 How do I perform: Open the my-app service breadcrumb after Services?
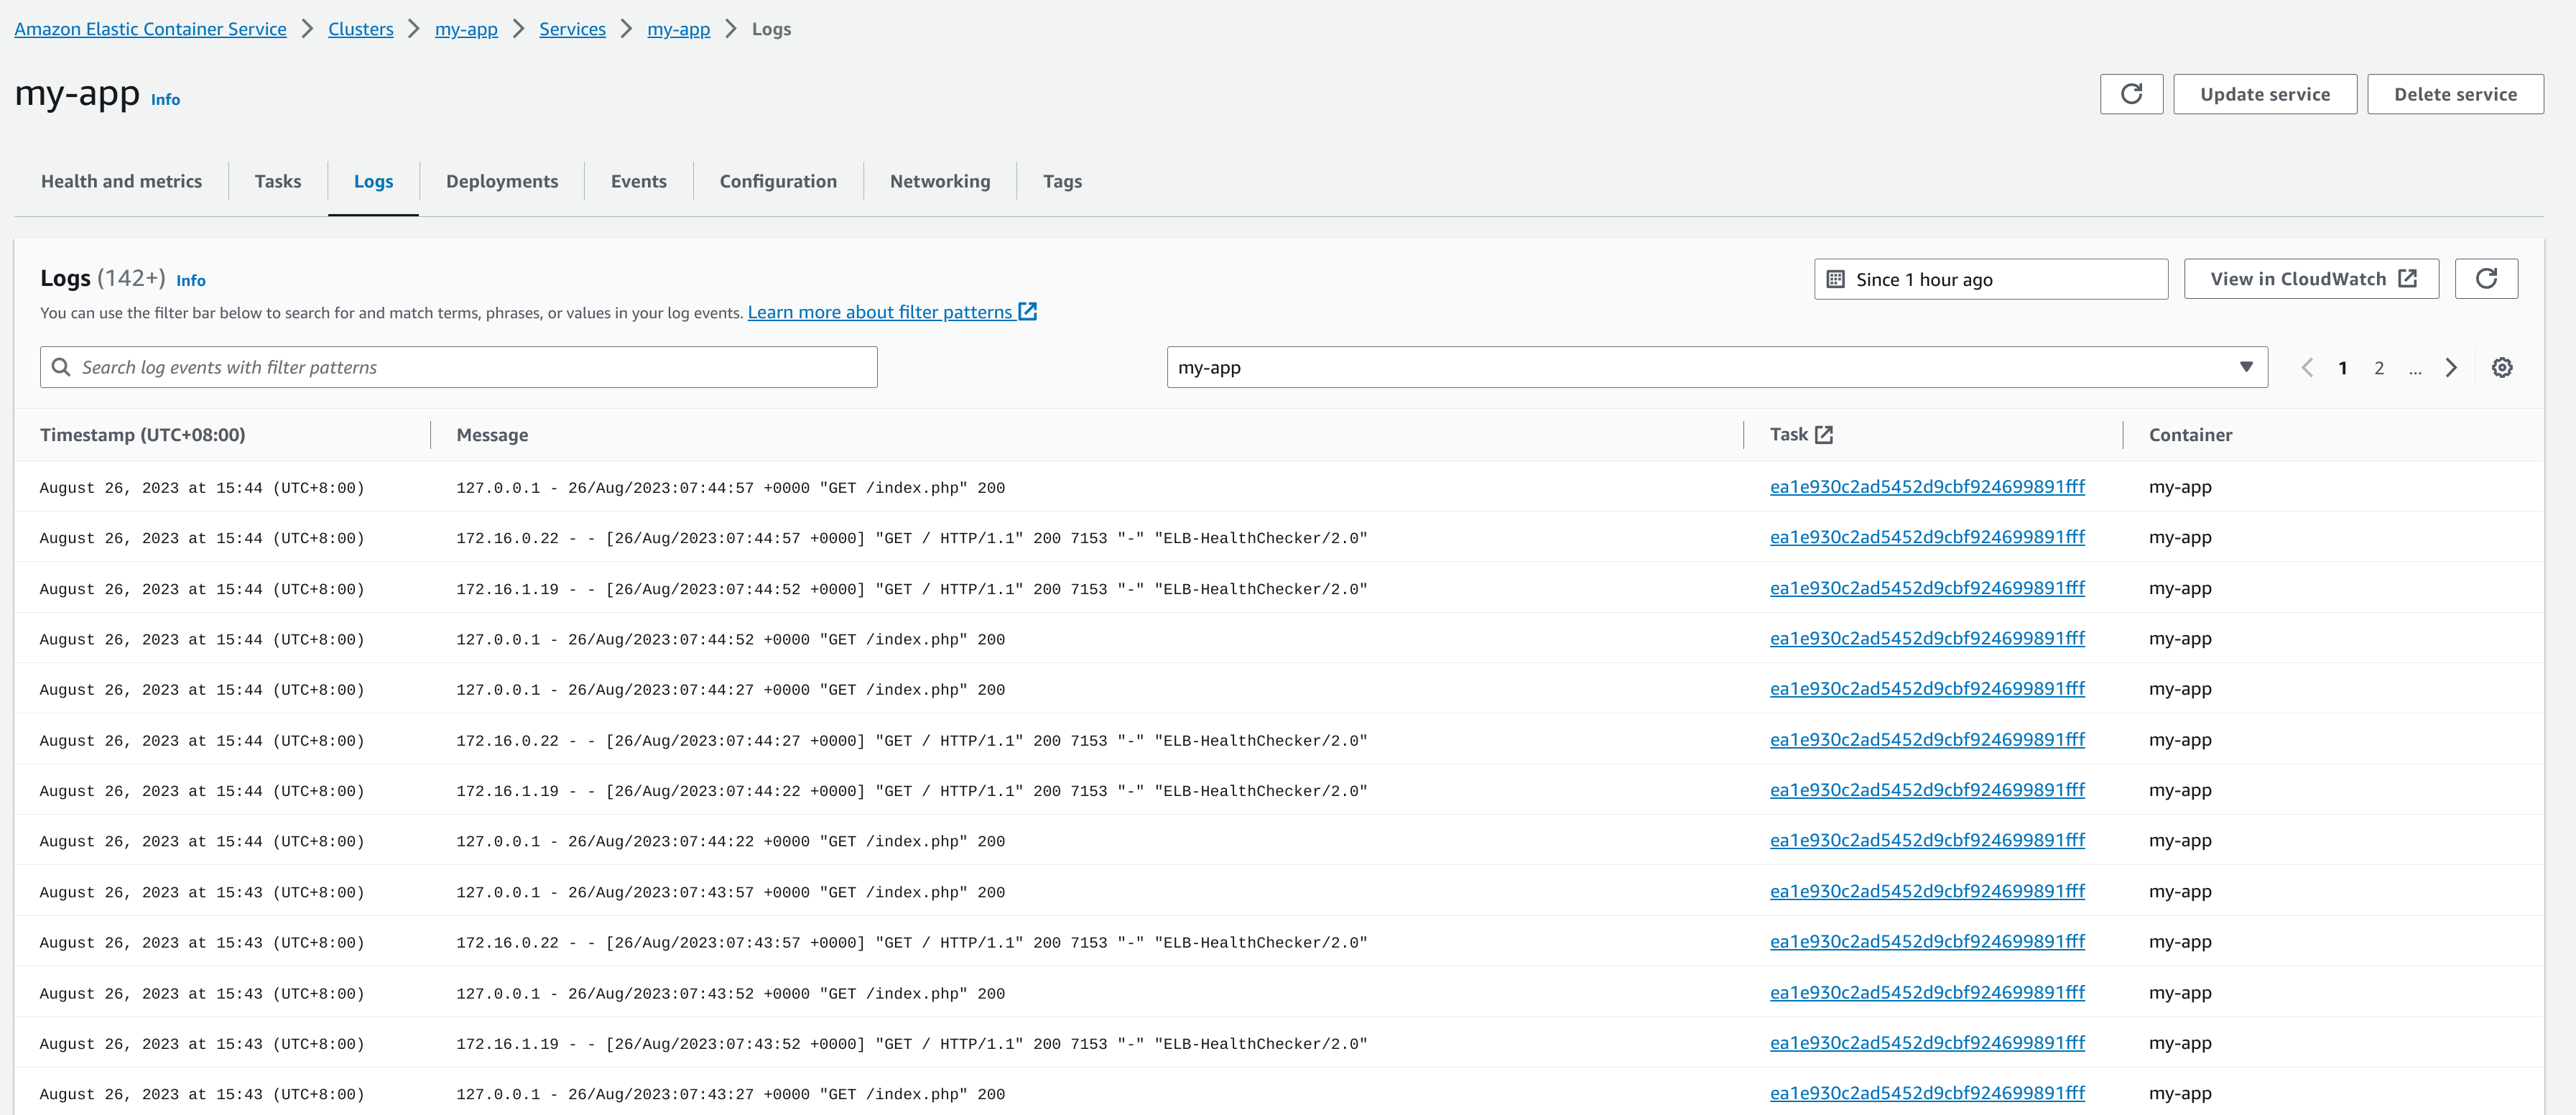coord(678,29)
